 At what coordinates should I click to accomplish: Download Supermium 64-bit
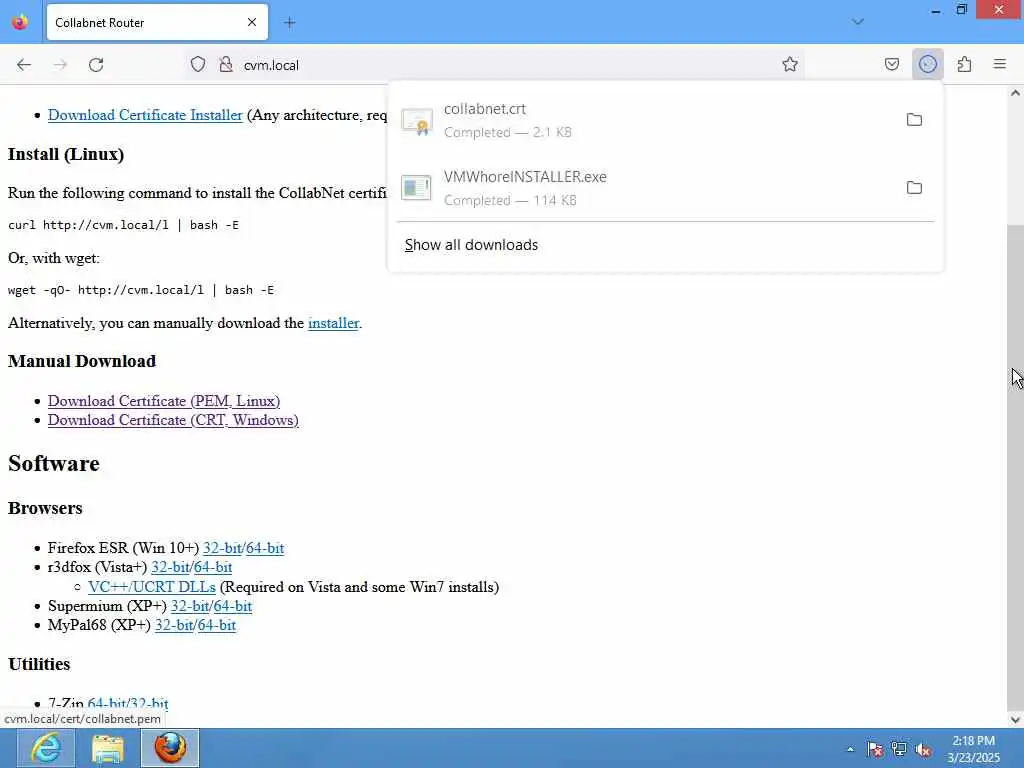point(232,605)
